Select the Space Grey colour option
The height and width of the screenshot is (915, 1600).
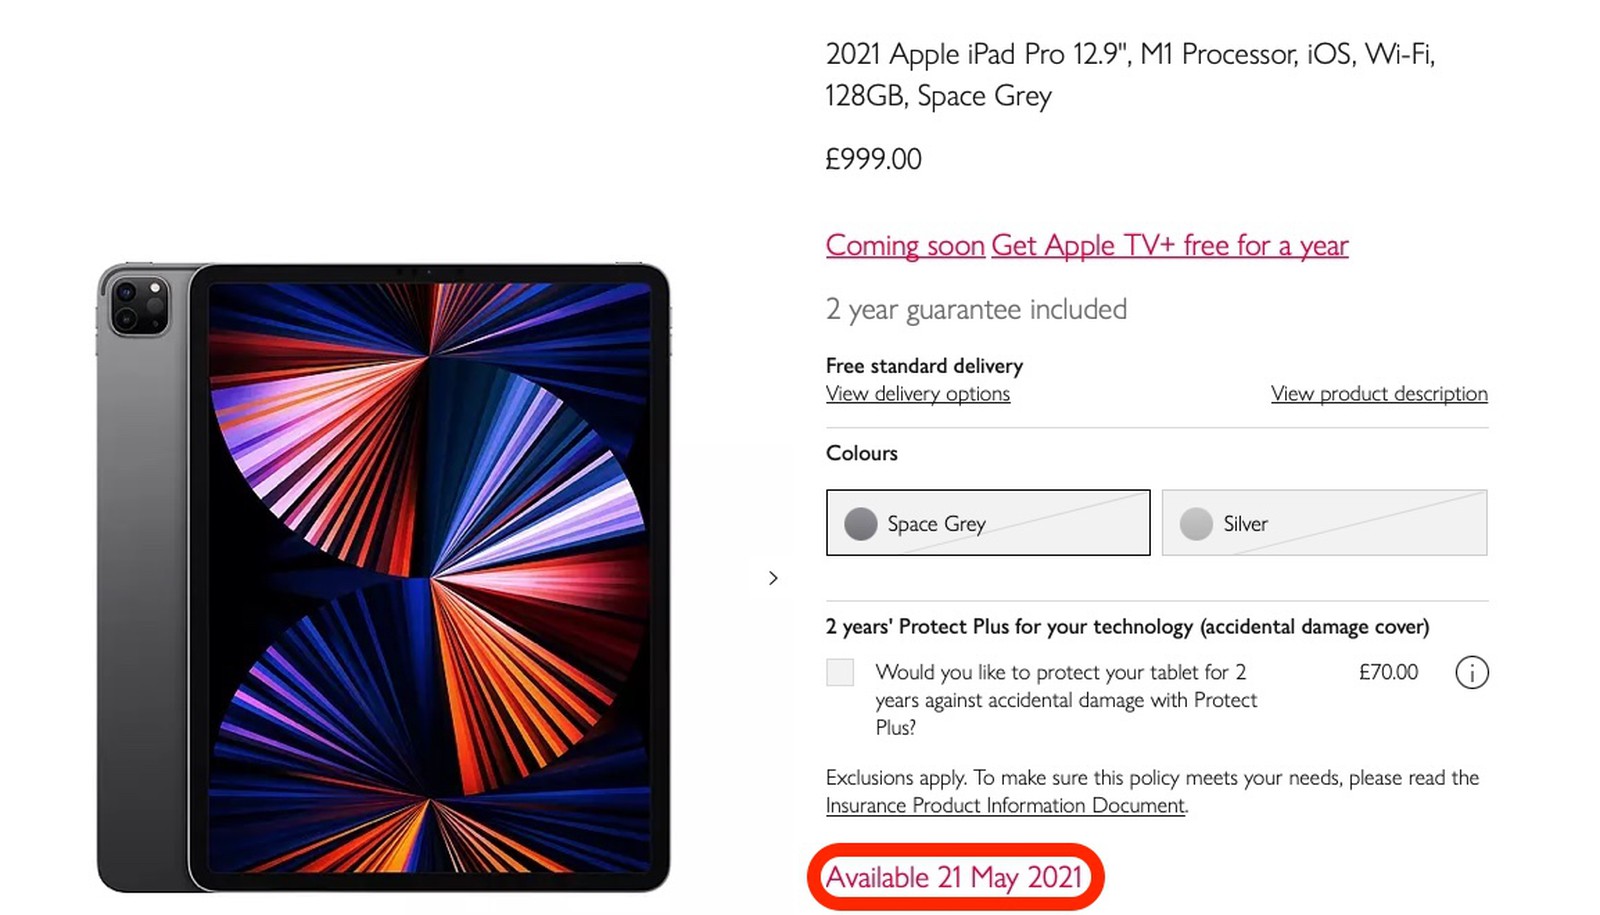[988, 523]
